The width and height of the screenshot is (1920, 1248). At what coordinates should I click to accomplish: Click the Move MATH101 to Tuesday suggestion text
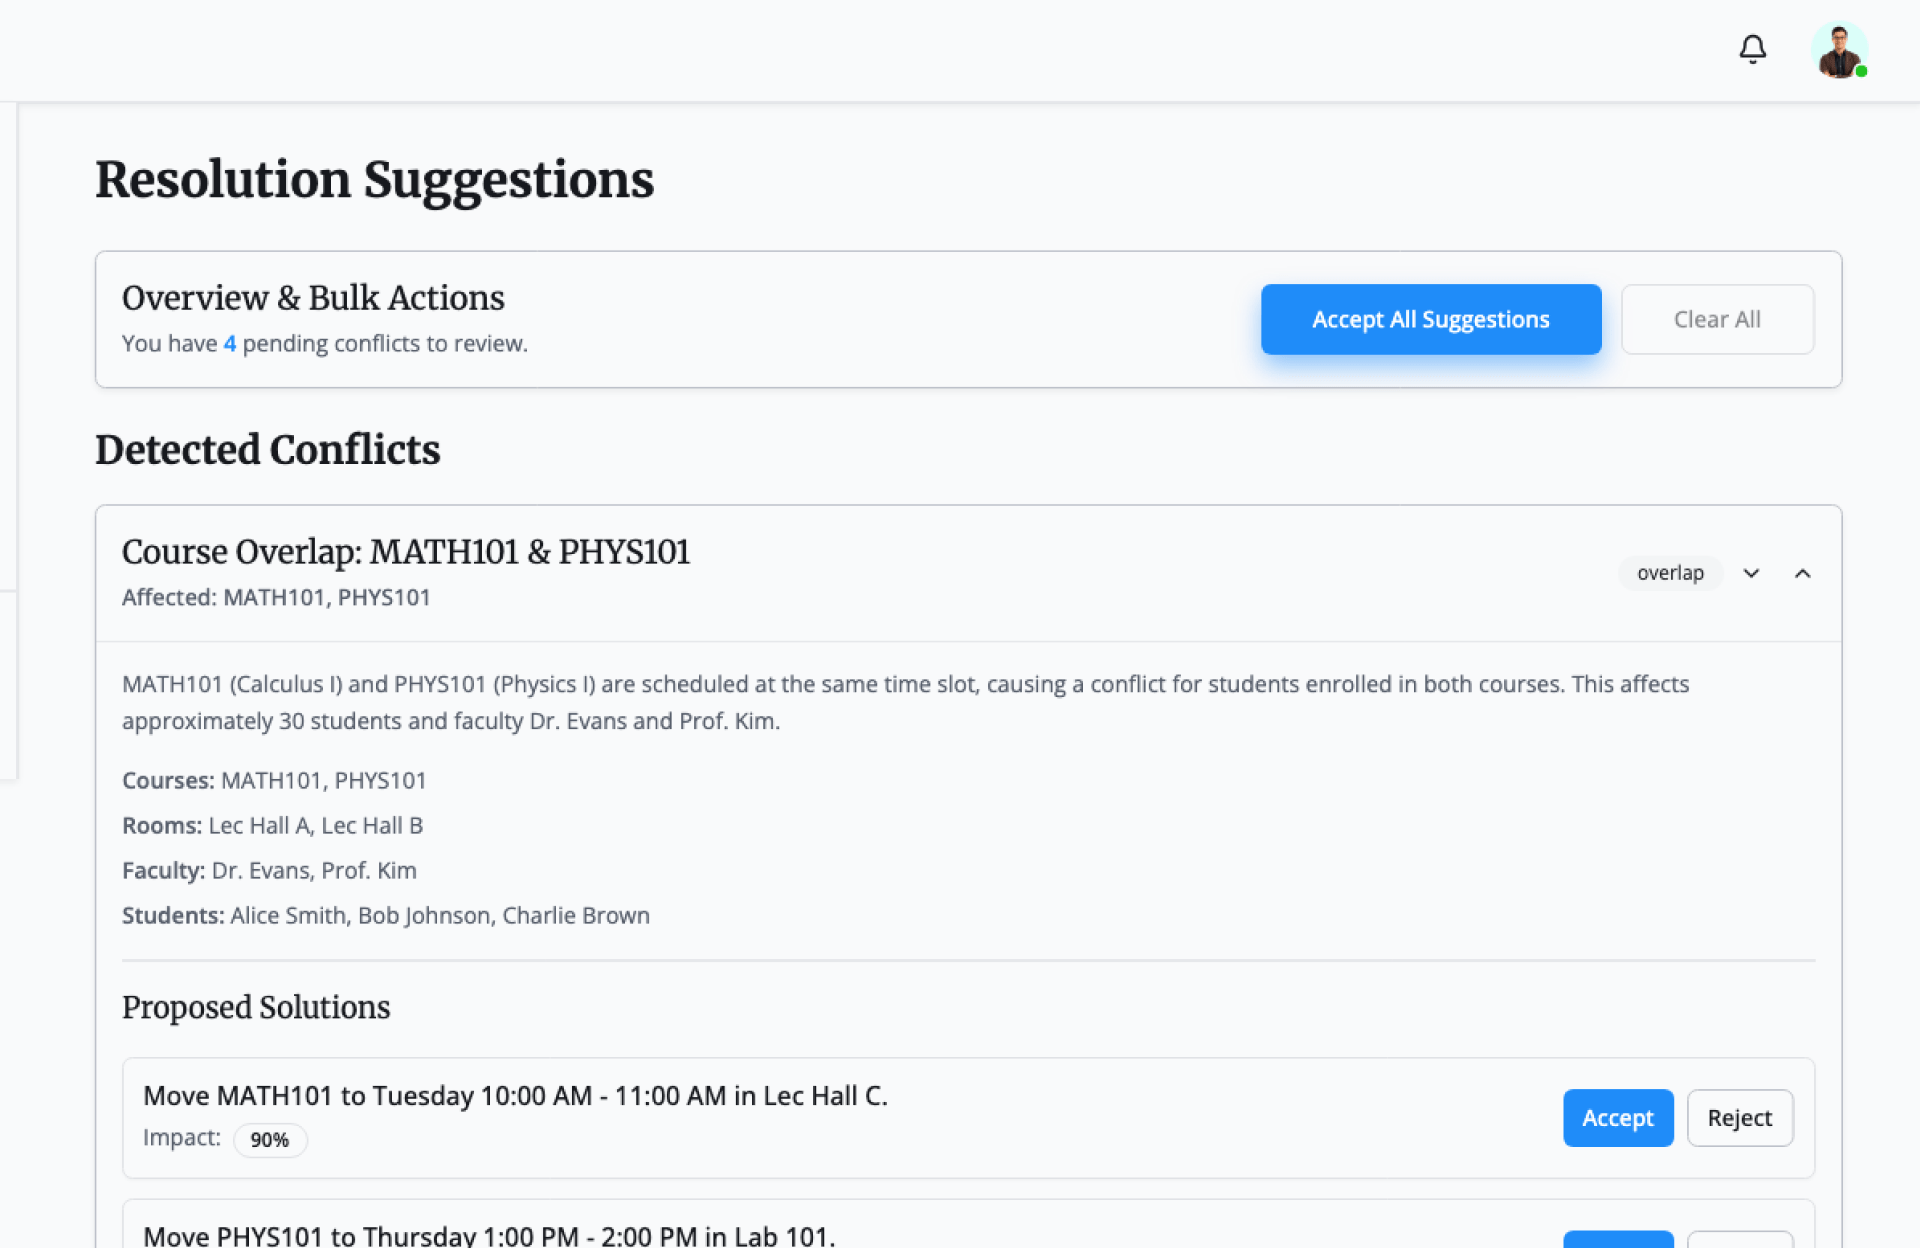[x=515, y=1096]
